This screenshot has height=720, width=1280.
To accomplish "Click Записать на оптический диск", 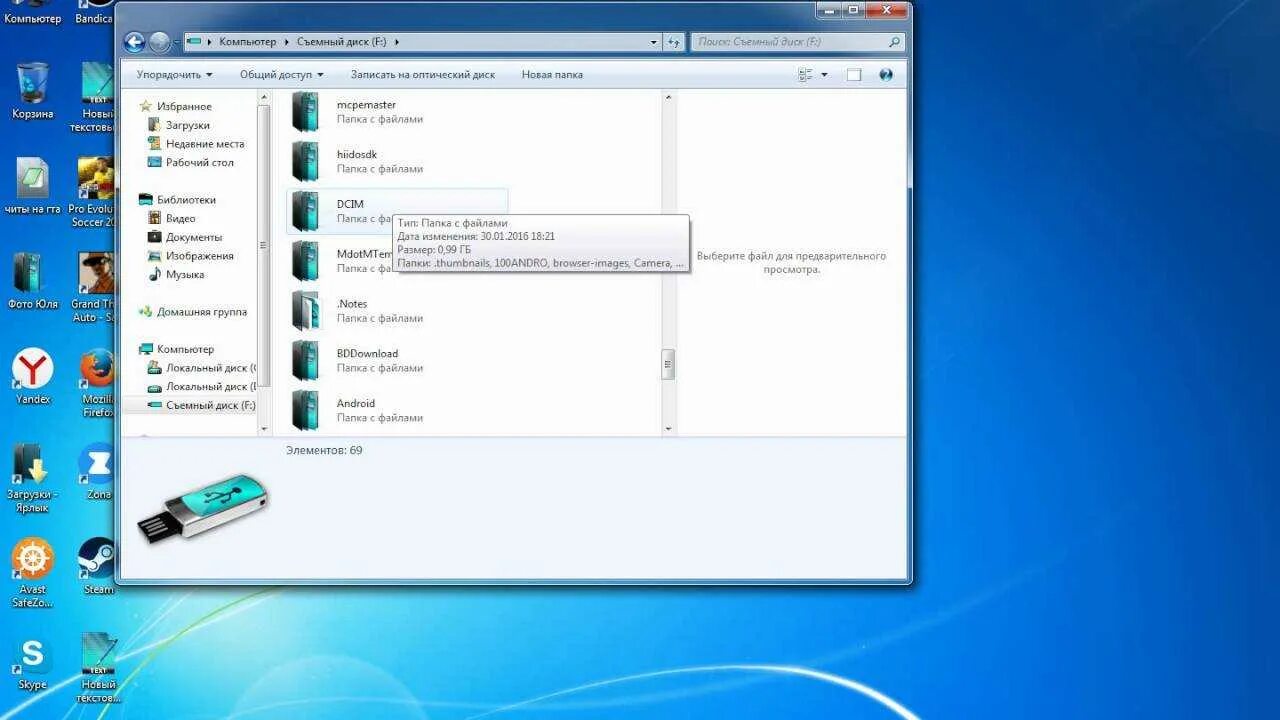I will (x=423, y=75).
